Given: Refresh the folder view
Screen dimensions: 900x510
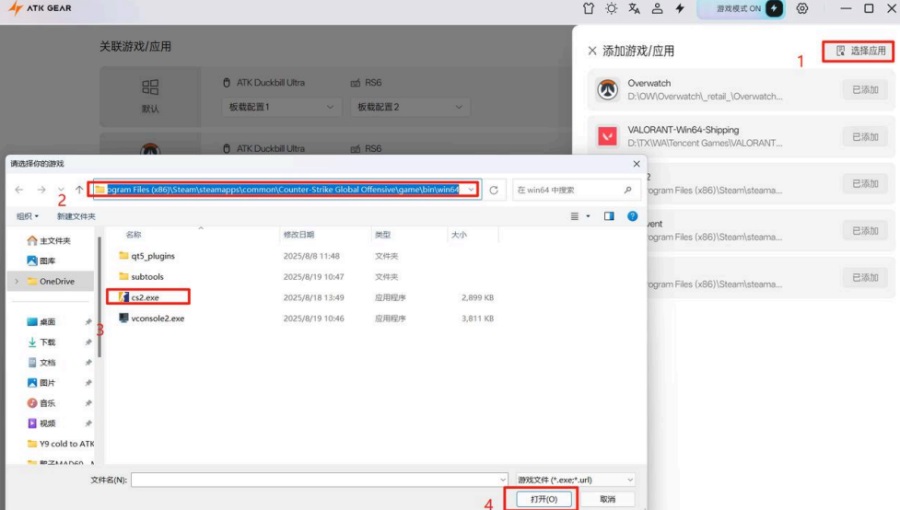Looking at the screenshot, I should tap(494, 190).
